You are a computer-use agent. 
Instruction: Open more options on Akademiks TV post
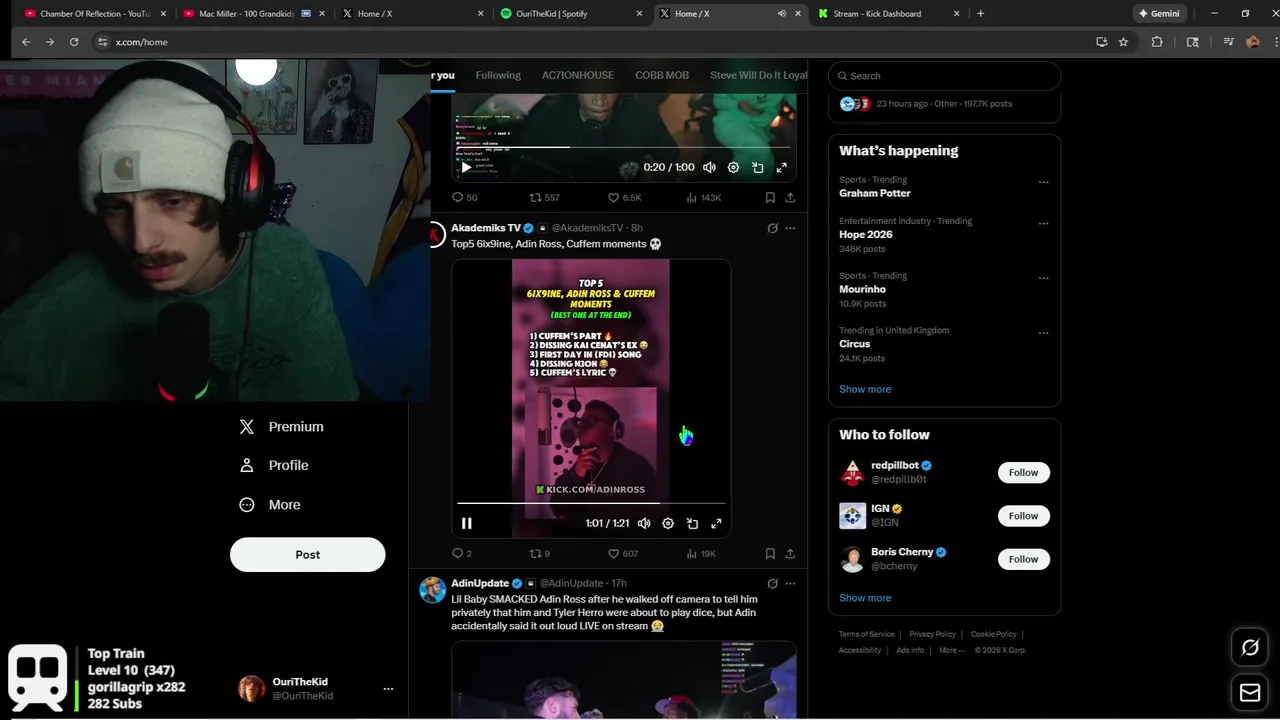790,228
